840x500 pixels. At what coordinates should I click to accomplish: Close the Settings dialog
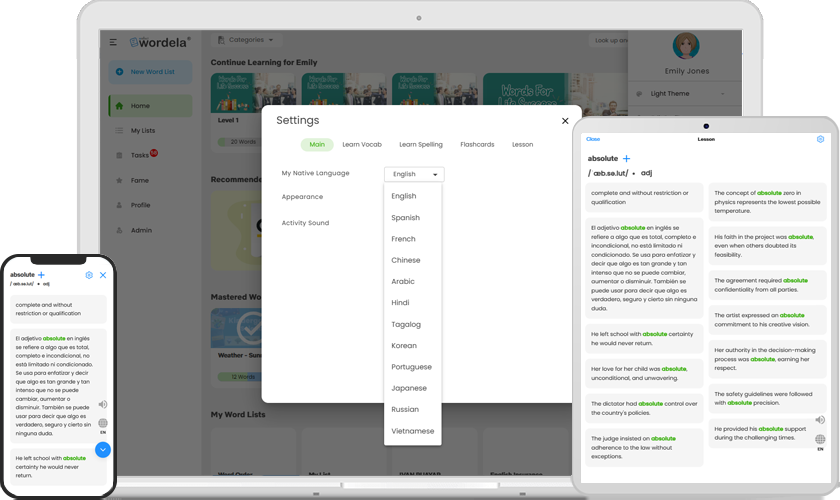565,121
